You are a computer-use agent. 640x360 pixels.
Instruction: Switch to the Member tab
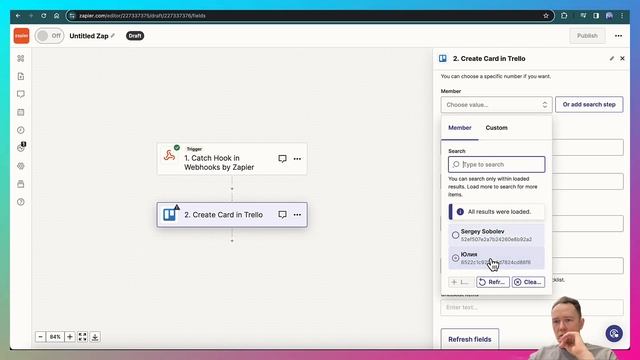tap(460, 128)
